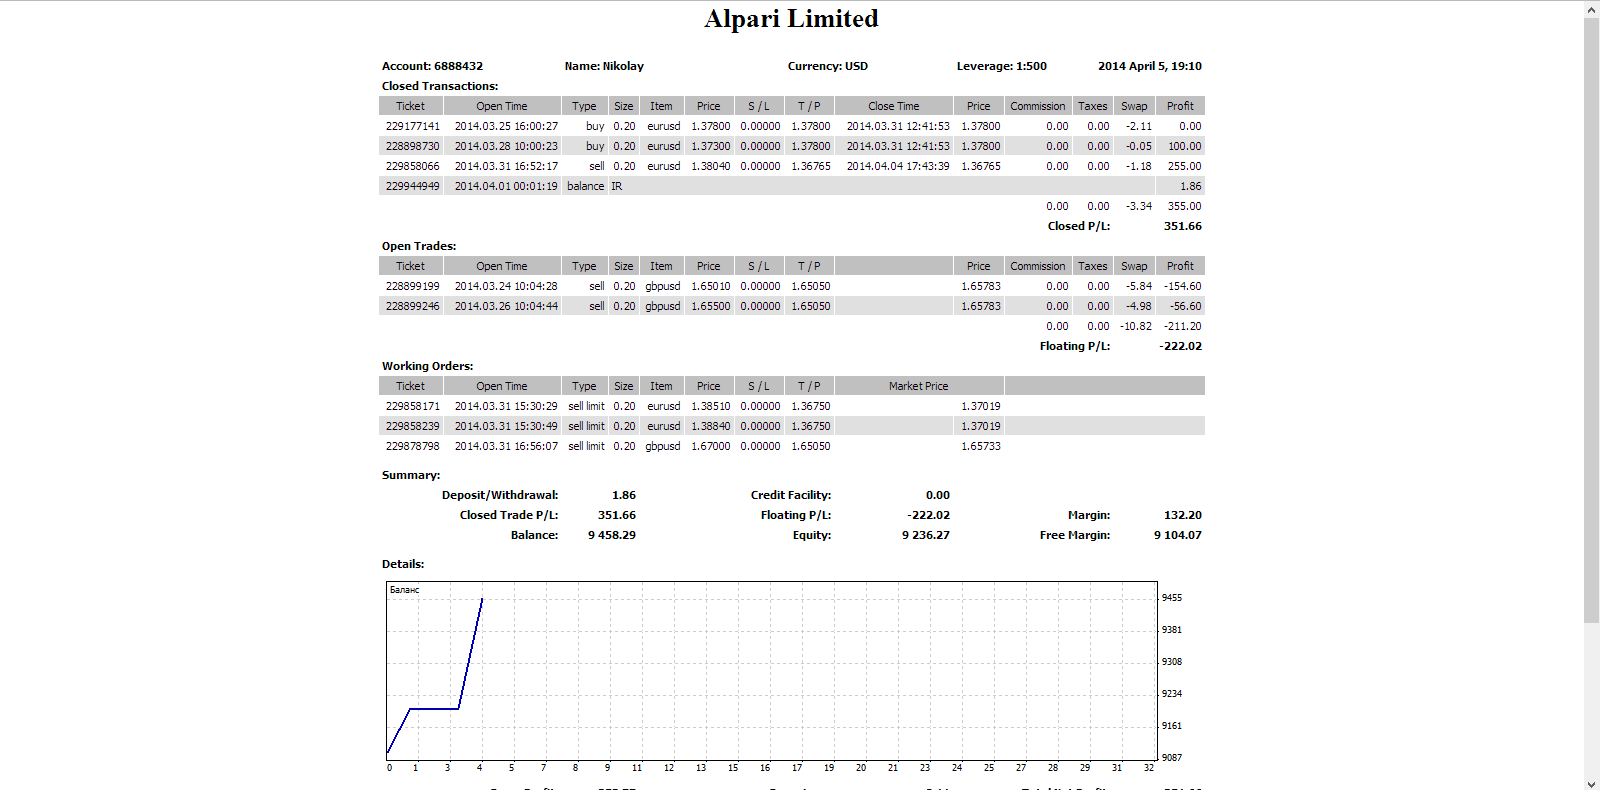Click the Open Trades section label
Screen dimensions: 1600x790
(419, 246)
